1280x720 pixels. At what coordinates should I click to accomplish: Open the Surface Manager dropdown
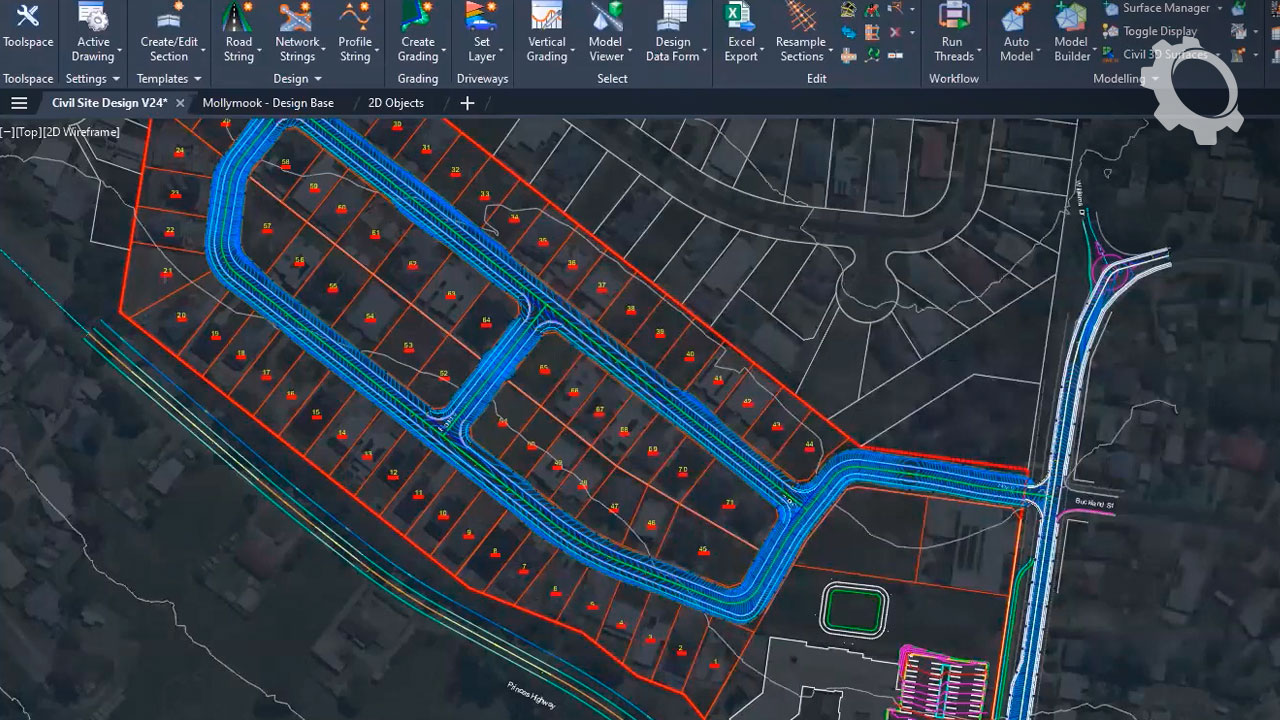[1219, 9]
